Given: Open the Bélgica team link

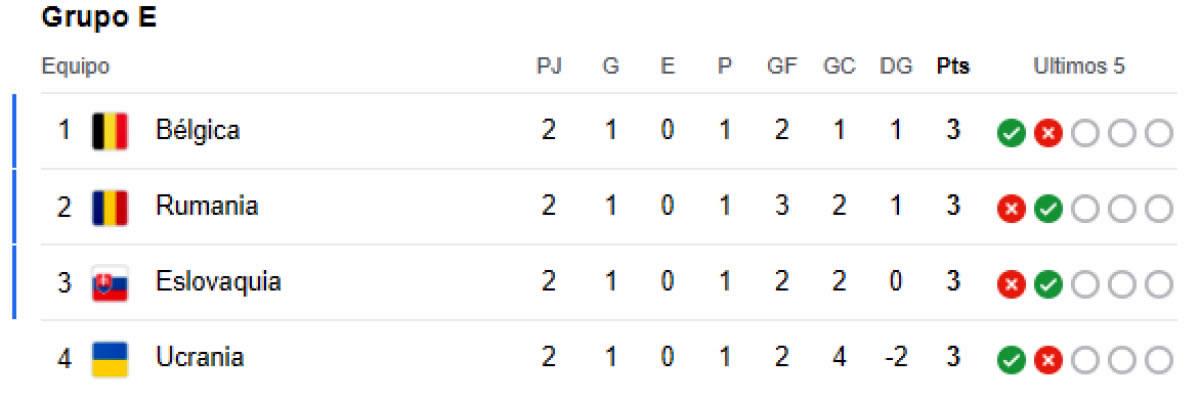Looking at the screenshot, I should [197, 130].
